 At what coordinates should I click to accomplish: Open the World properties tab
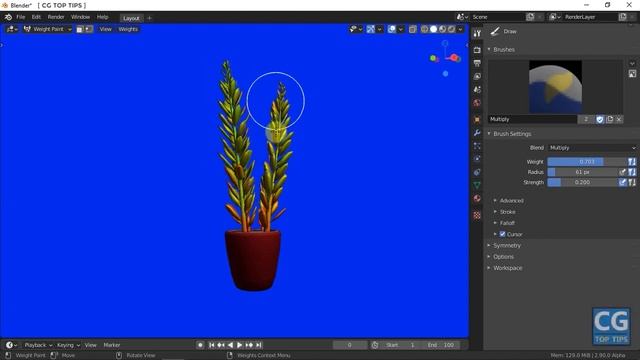[477, 103]
